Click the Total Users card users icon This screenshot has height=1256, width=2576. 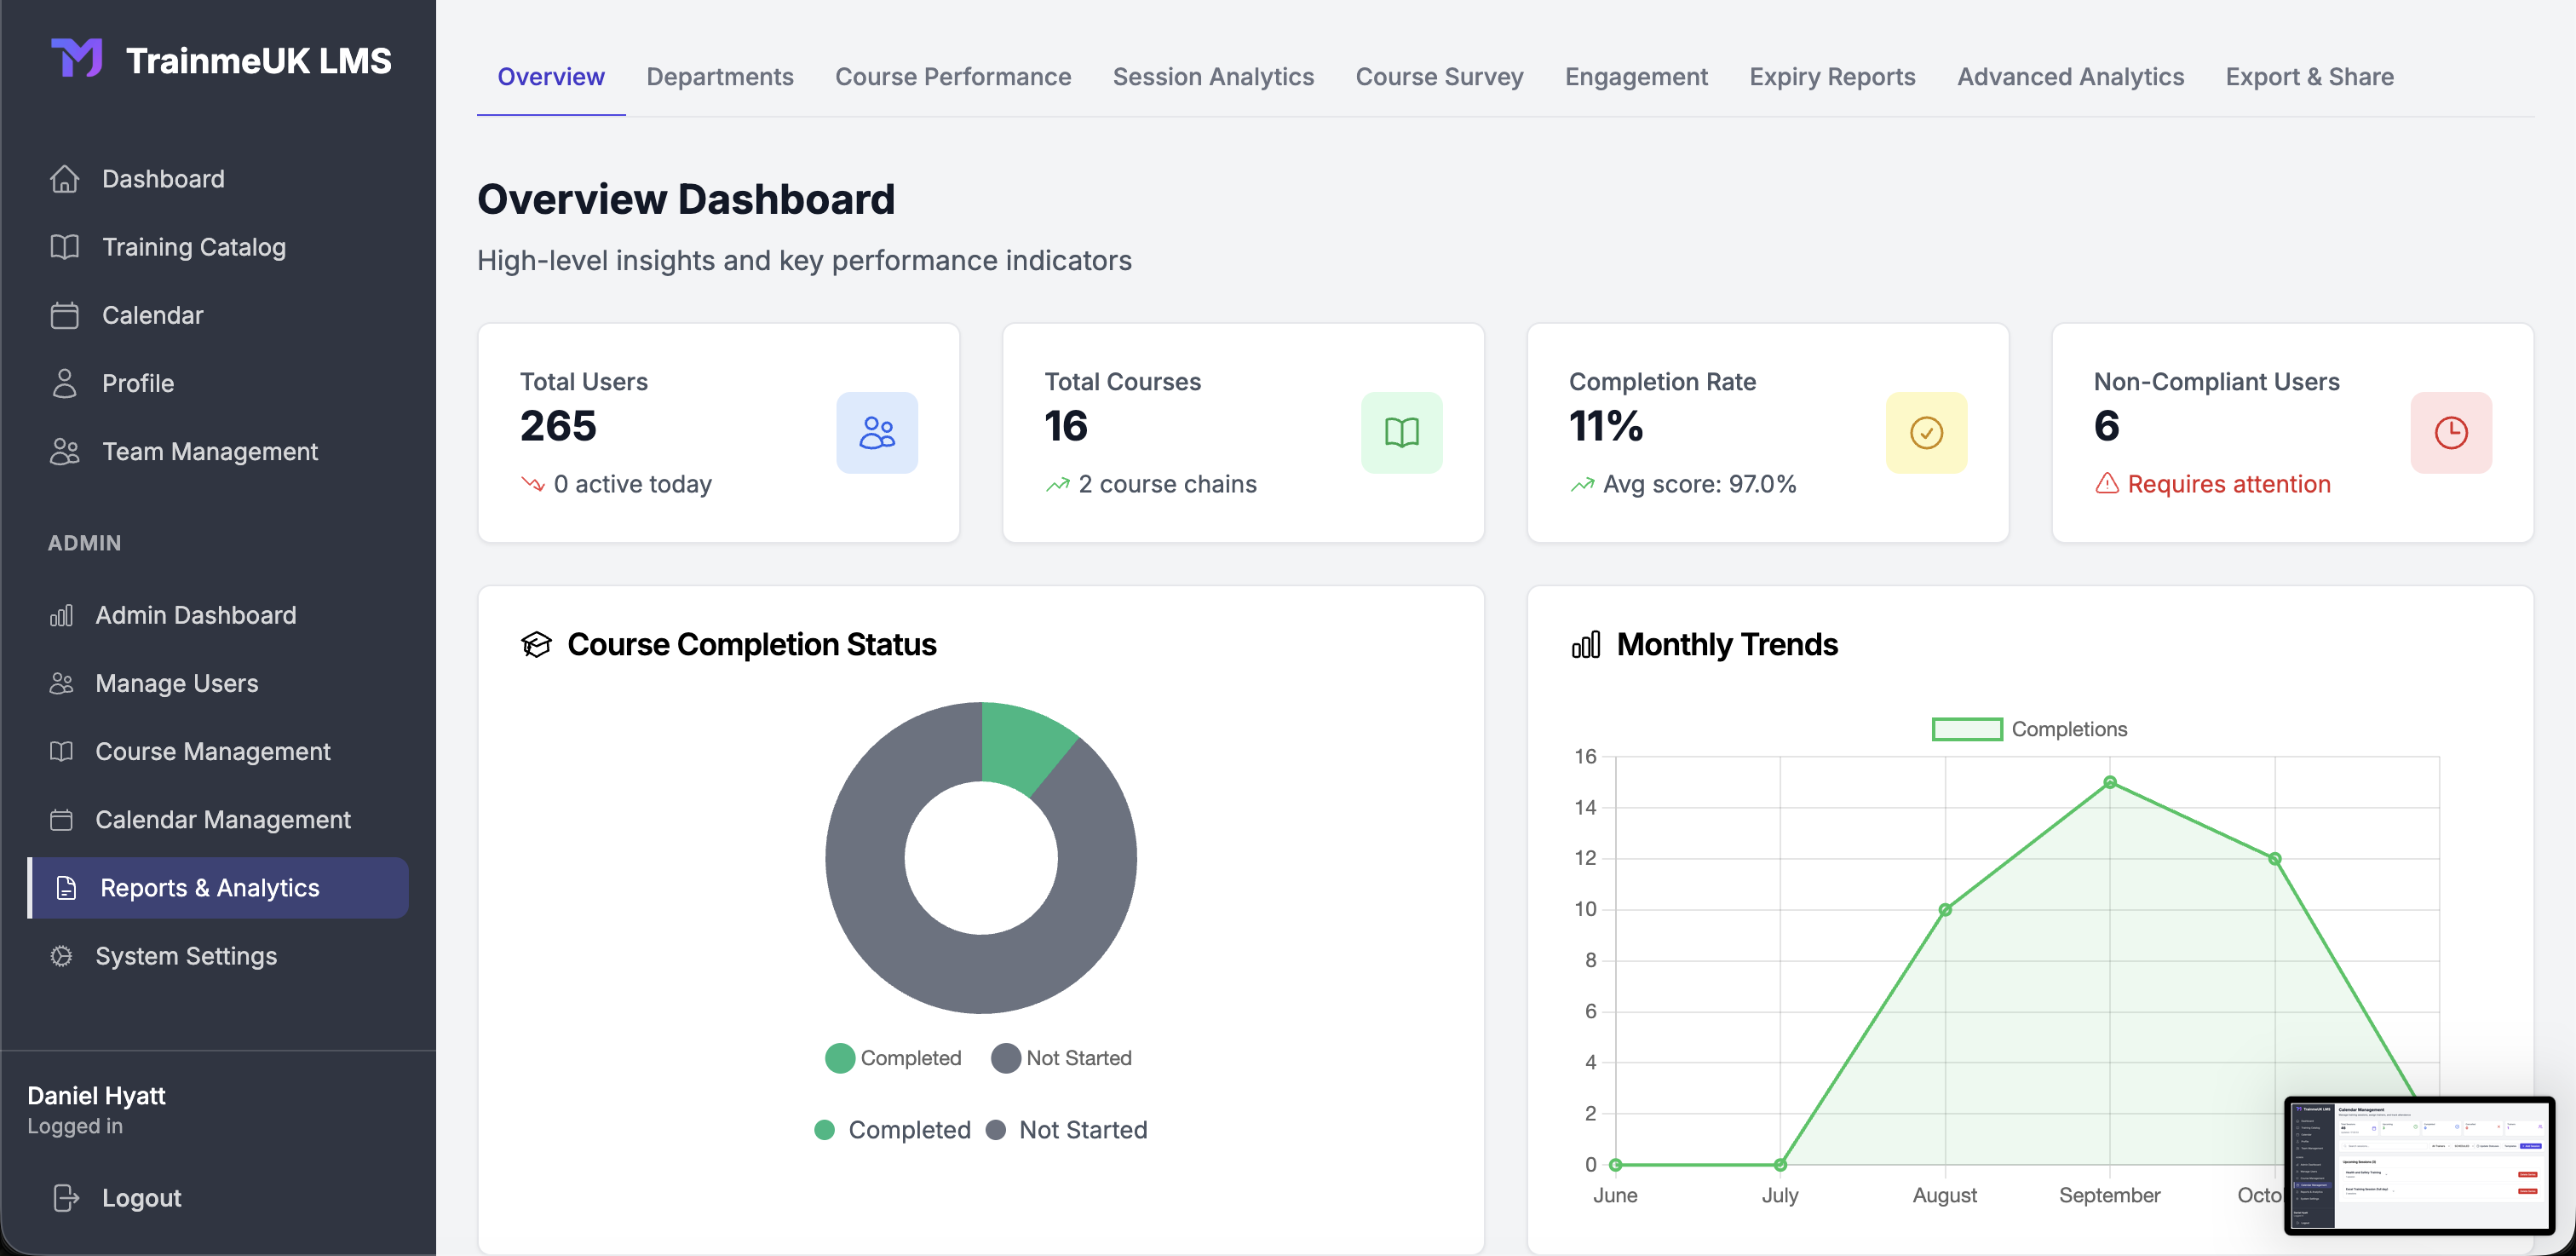coord(877,432)
